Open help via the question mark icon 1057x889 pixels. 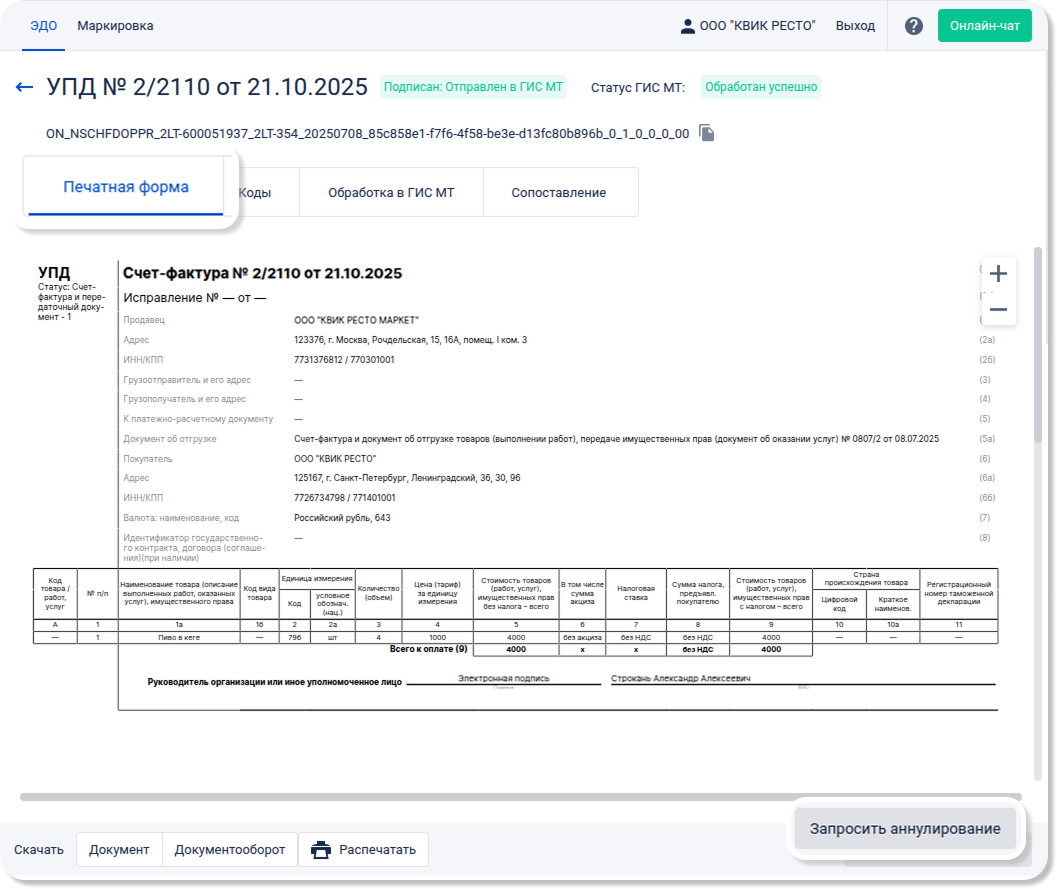click(x=913, y=26)
